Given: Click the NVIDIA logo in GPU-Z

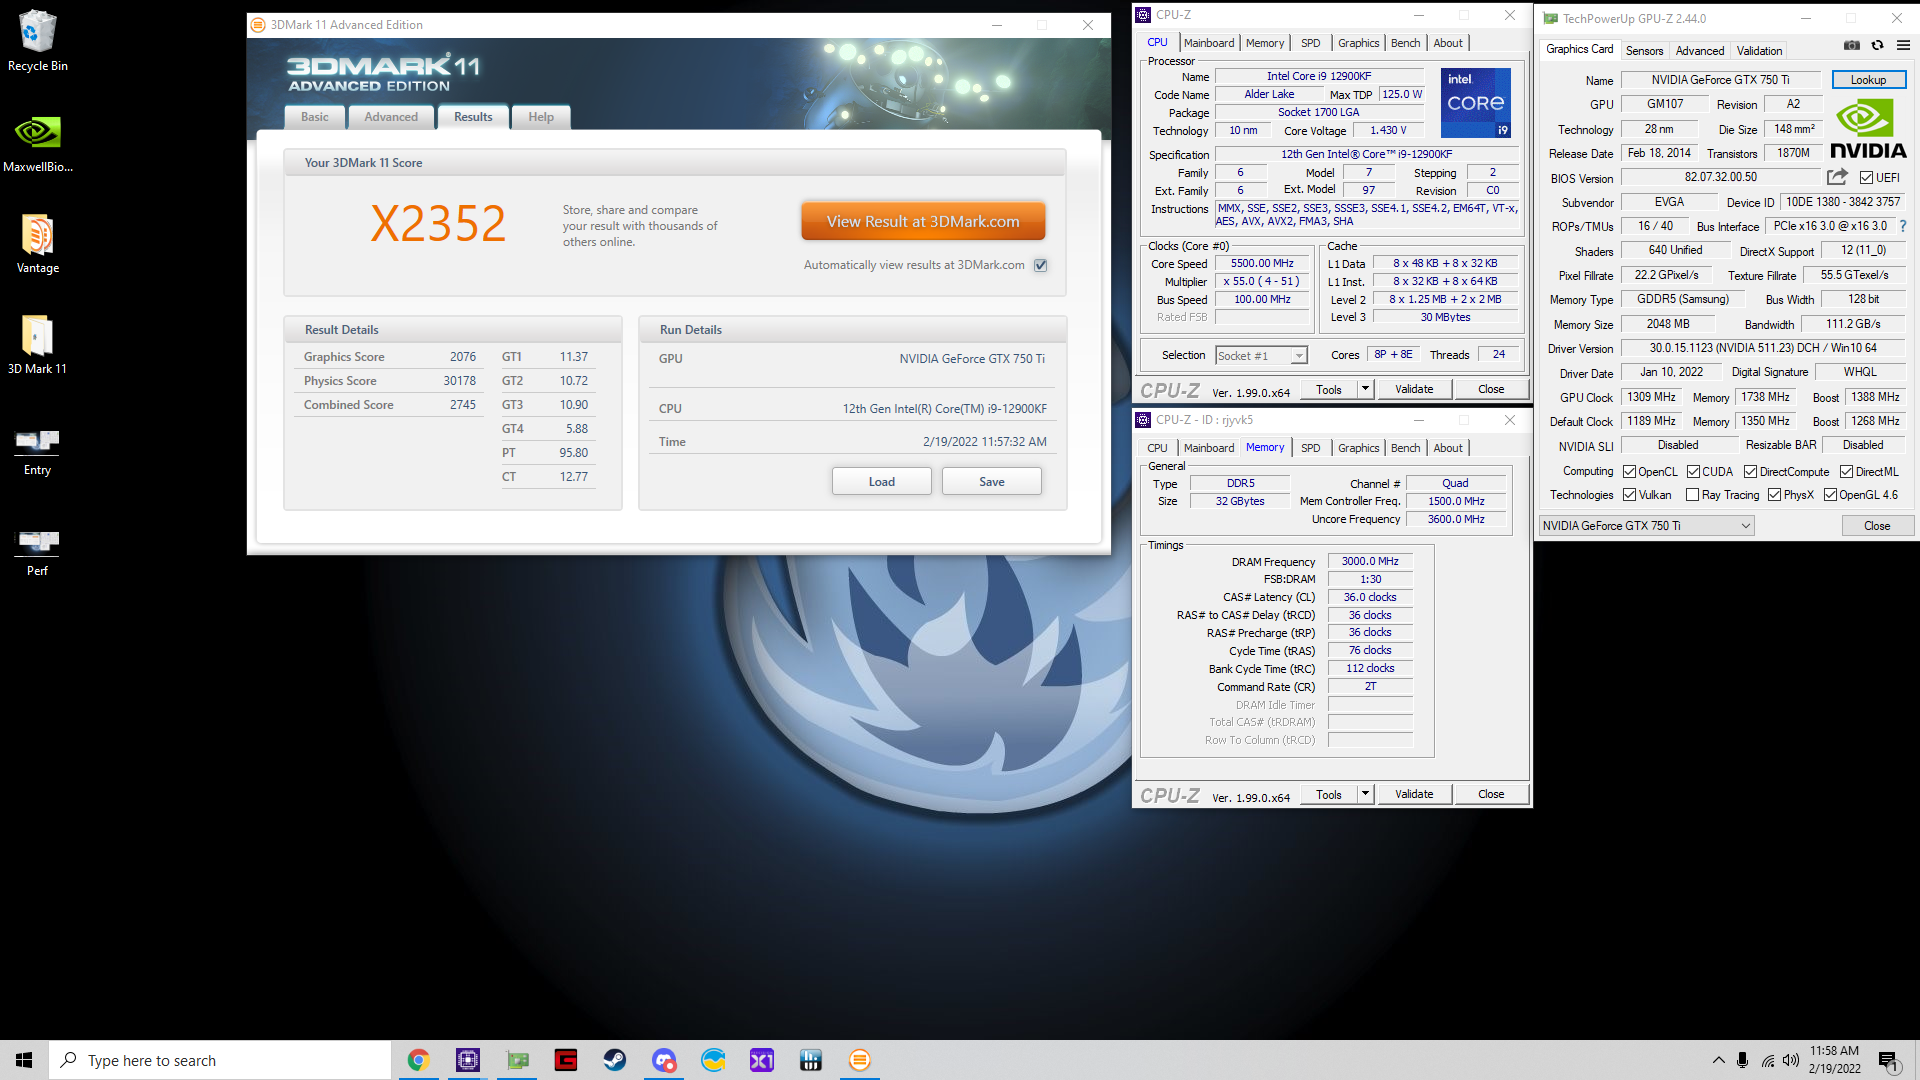Looking at the screenshot, I should click(x=1868, y=129).
